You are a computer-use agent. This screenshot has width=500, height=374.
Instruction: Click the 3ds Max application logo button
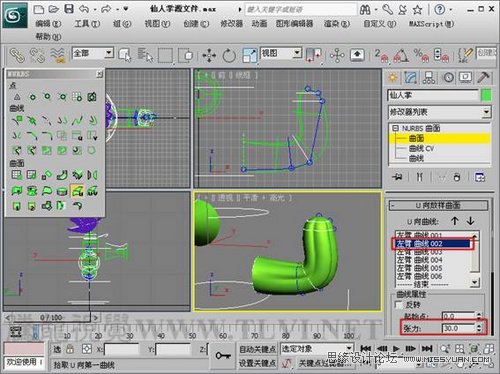[14, 15]
